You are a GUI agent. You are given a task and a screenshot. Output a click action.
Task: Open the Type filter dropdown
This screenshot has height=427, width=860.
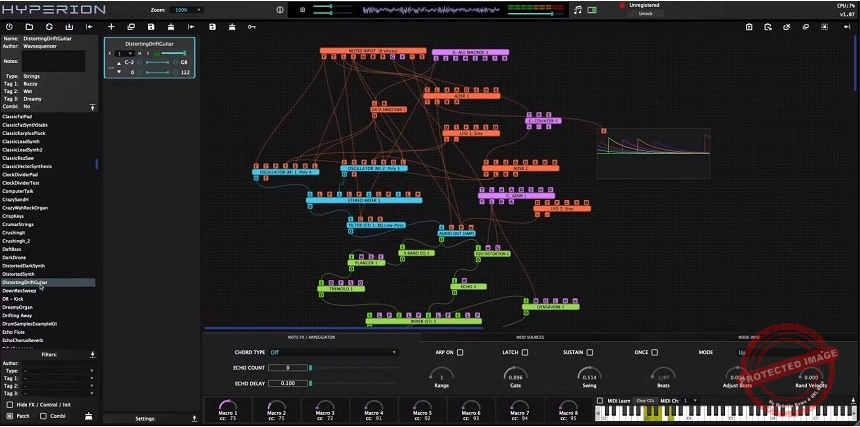pyautogui.click(x=59, y=371)
